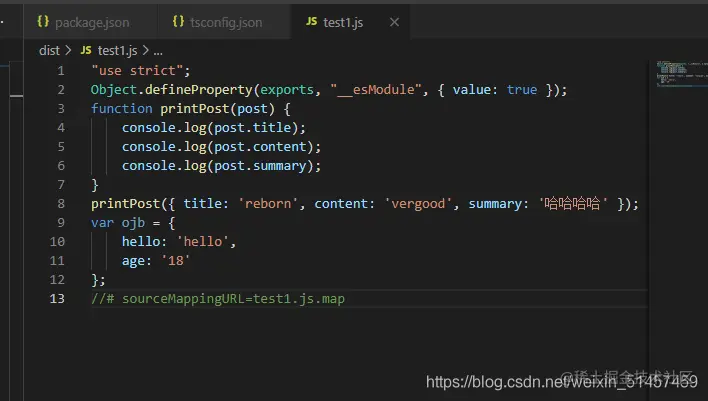
Task: Click the JSON braces icon on tsconfig.json tab
Action: tap(178, 22)
